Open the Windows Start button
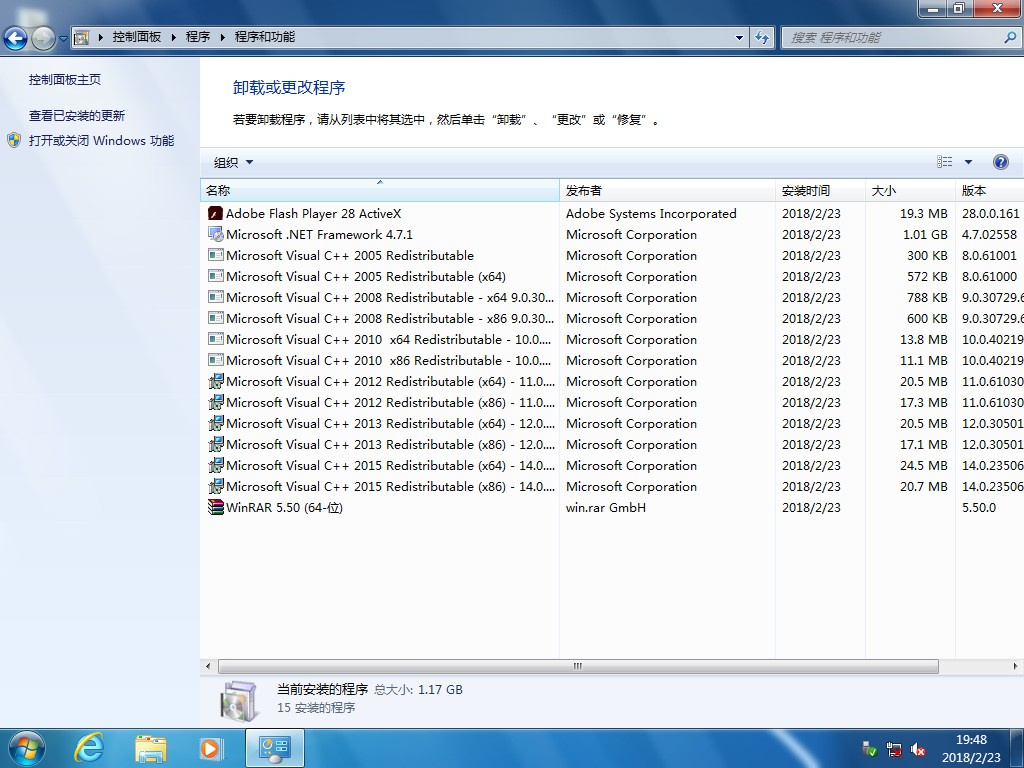The width and height of the screenshot is (1024, 768). tap(26, 748)
